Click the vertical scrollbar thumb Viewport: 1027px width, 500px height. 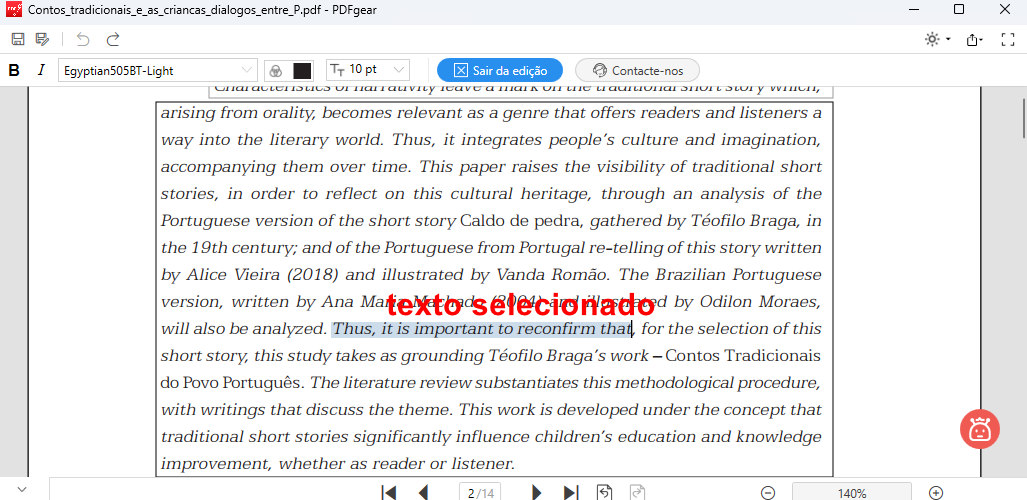[x=1024, y=117]
